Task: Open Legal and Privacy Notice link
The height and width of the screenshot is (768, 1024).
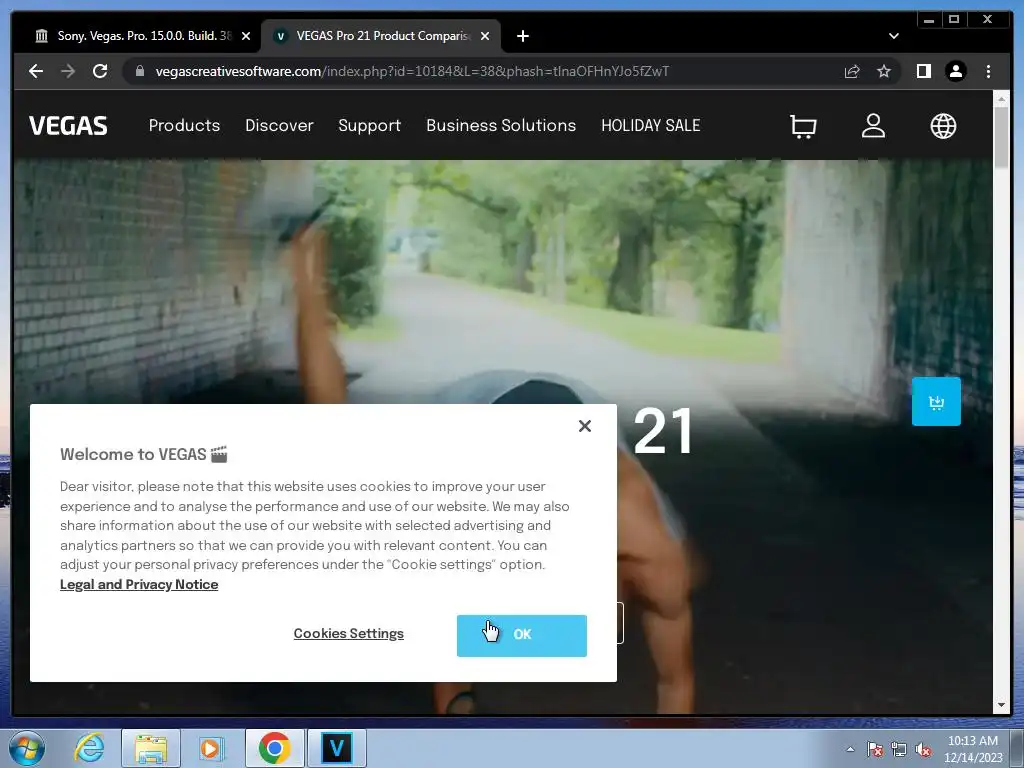Action: click(139, 584)
